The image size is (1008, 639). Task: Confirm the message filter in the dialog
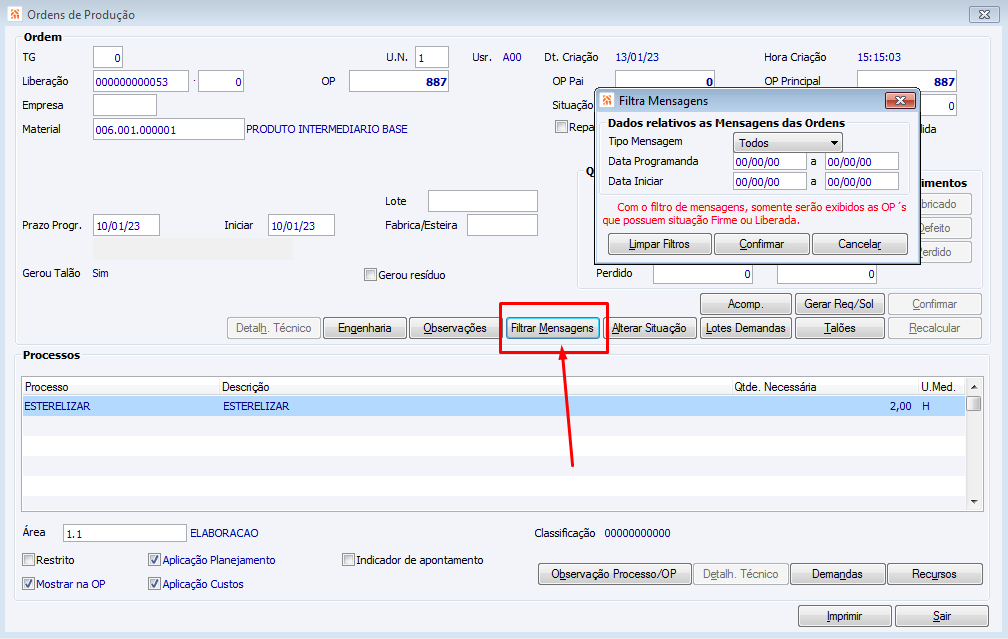pos(761,244)
